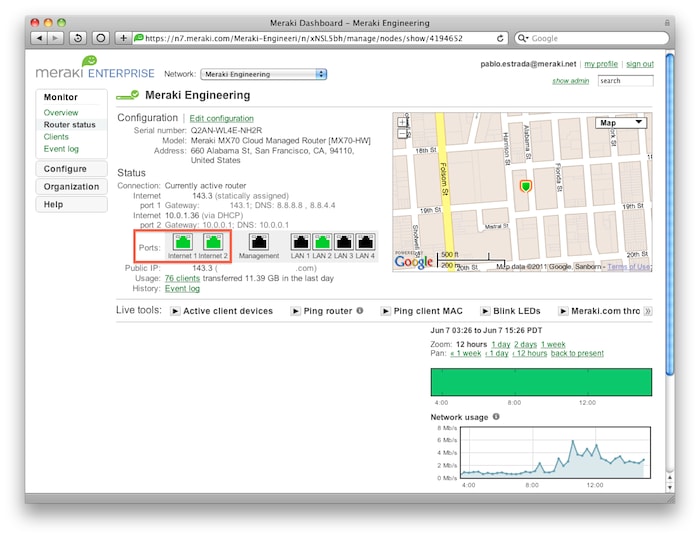Screen dimensions: 700x538
Task: Expand the Ping router live tool
Action: 296,311
